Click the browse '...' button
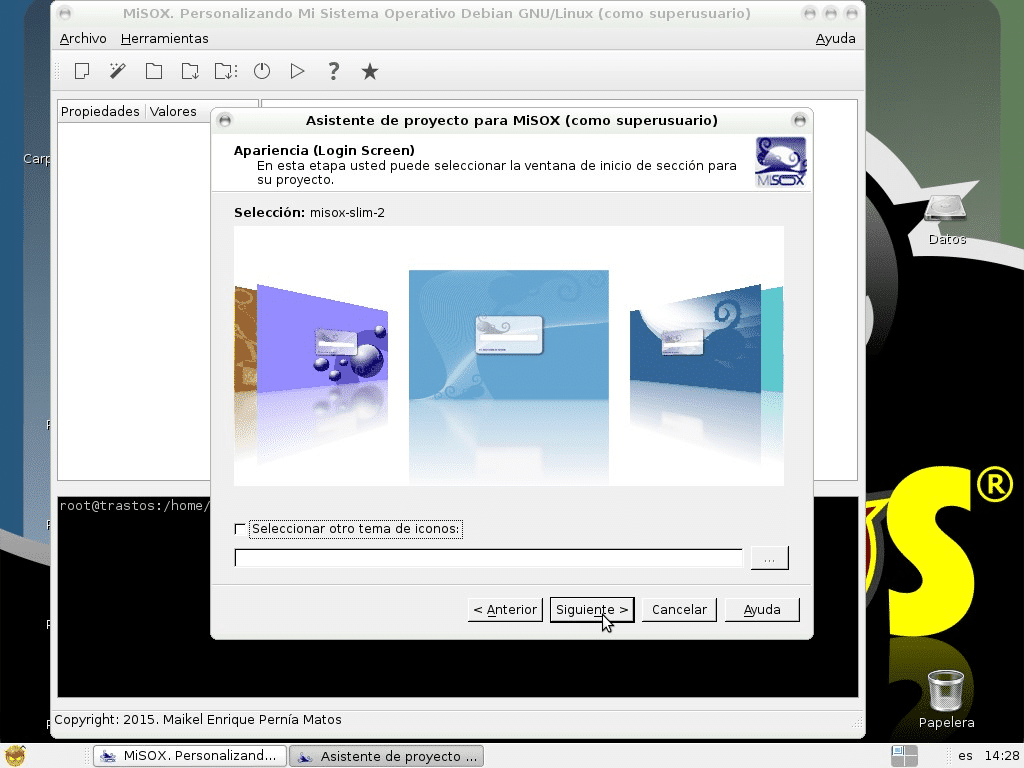Screen dimensions: 1024x768 point(769,558)
